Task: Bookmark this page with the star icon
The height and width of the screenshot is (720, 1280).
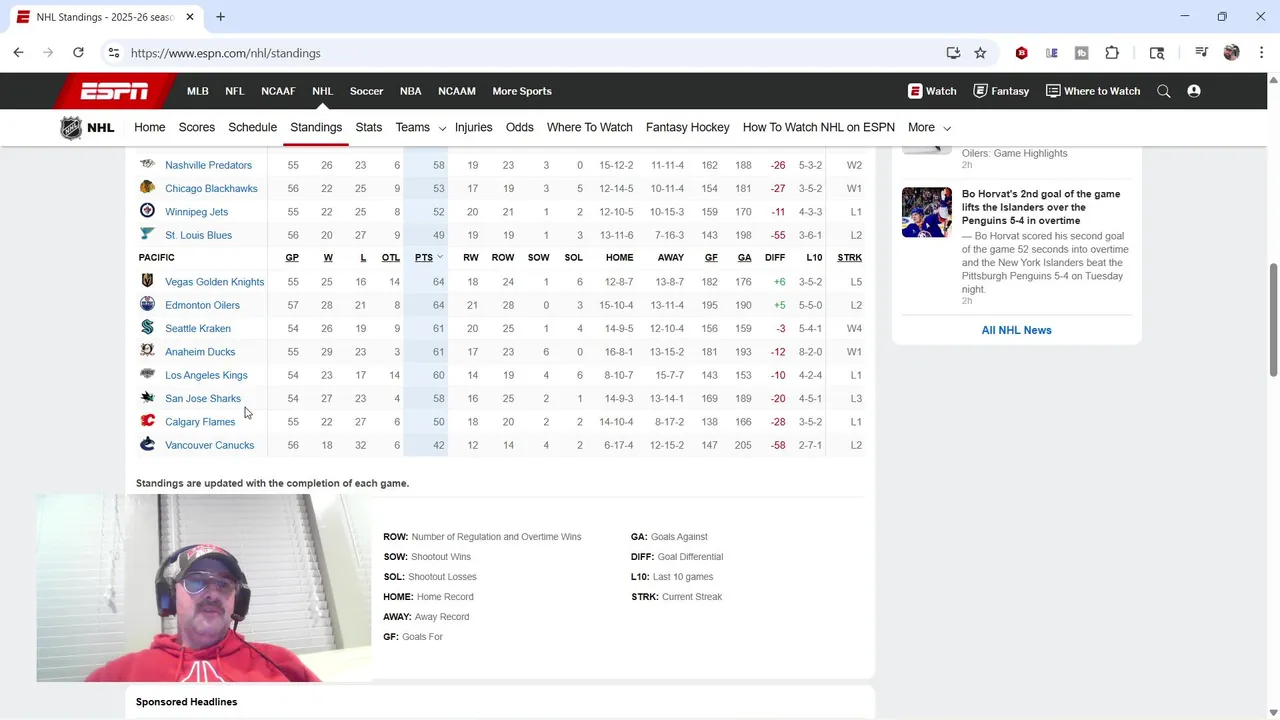Action: coord(980,53)
